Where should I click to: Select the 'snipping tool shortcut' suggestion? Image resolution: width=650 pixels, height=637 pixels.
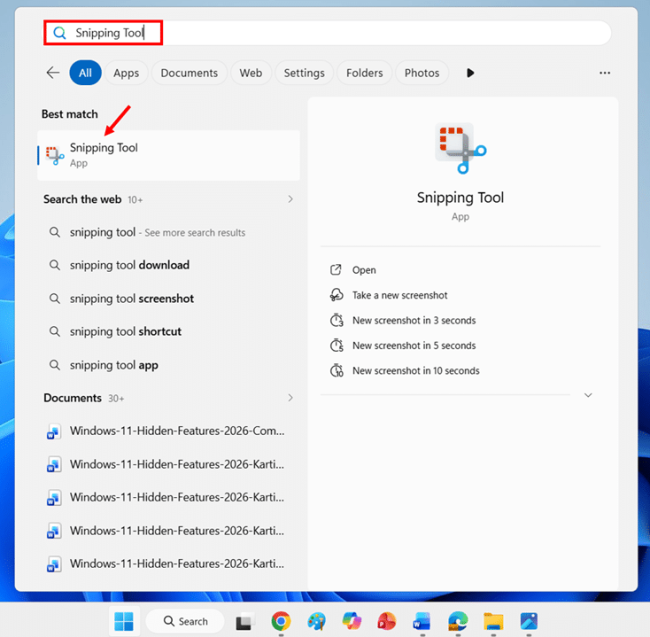pyautogui.click(x=168, y=332)
